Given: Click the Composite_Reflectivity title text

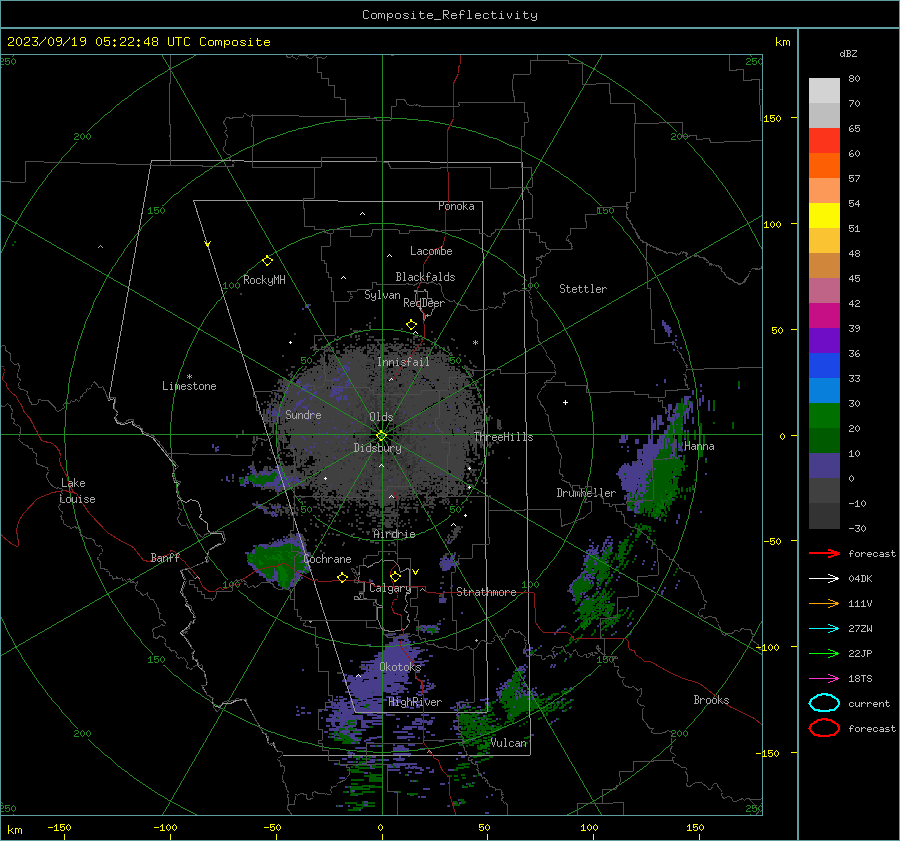Looking at the screenshot, I should (449, 15).
